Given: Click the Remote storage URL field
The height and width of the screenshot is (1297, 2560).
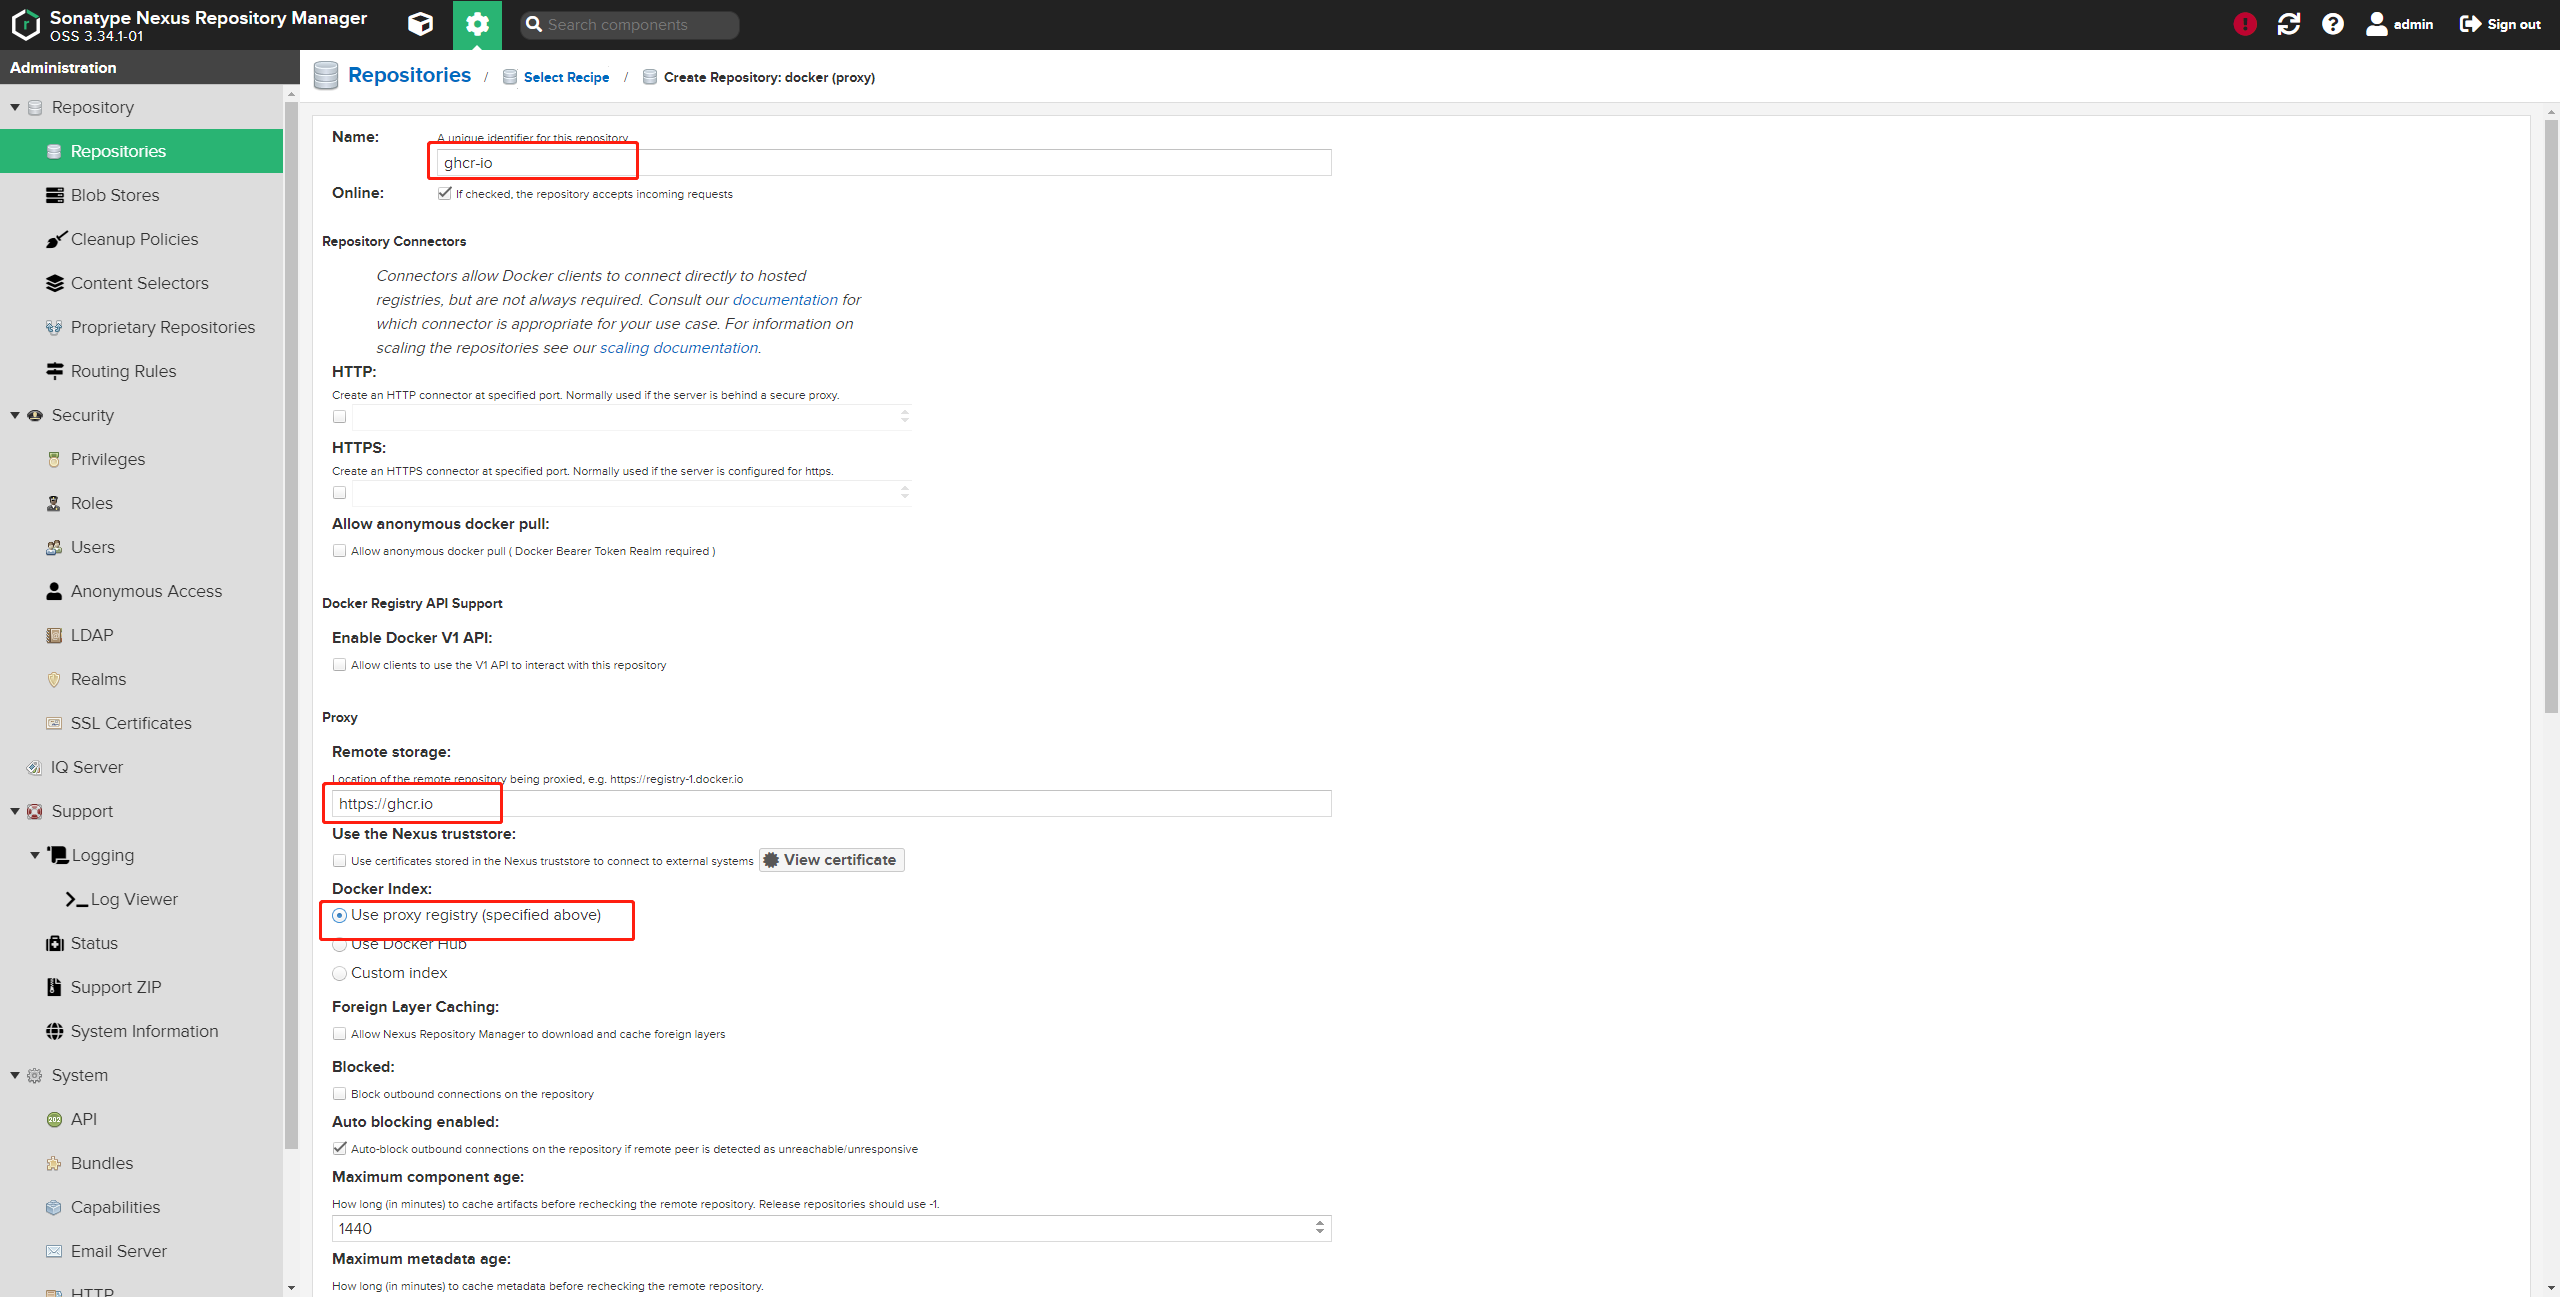Looking at the screenshot, I should click(x=830, y=804).
